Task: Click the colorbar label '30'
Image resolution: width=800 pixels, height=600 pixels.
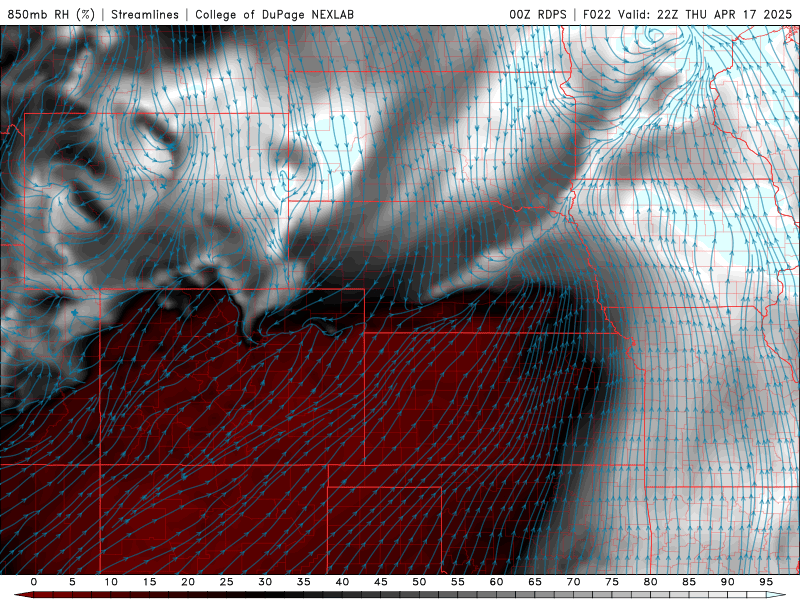Action: pyautogui.click(x=265, y=582)
